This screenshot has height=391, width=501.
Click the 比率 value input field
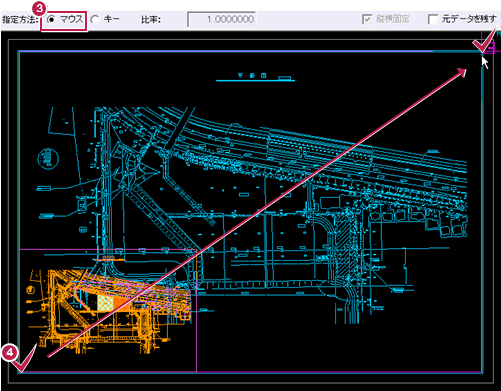click(222, 19)
